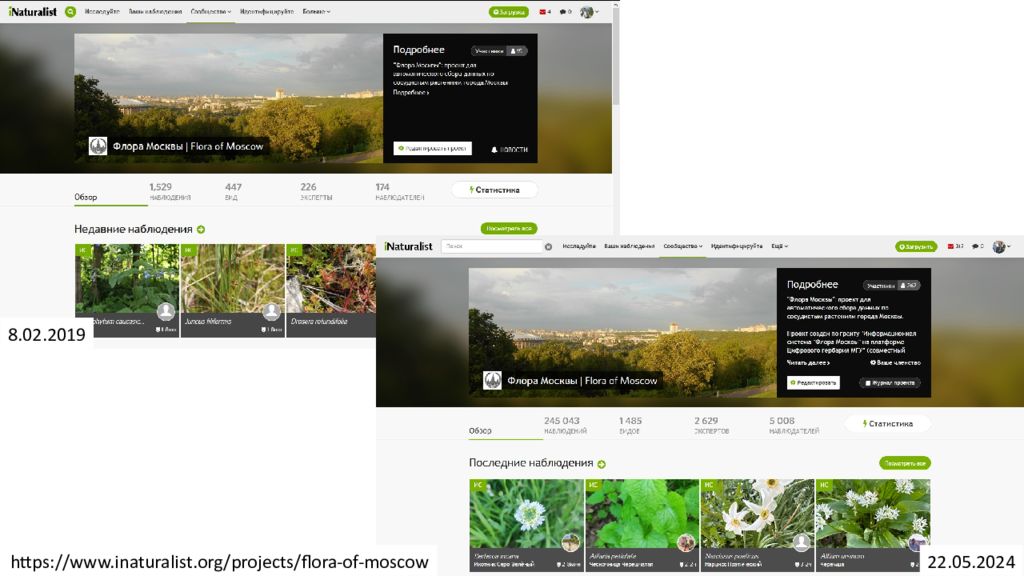Select the Обзор tab on the 2024 page
The width and height of the screenshot is (1024, 576).
click(x=480, y=430)
